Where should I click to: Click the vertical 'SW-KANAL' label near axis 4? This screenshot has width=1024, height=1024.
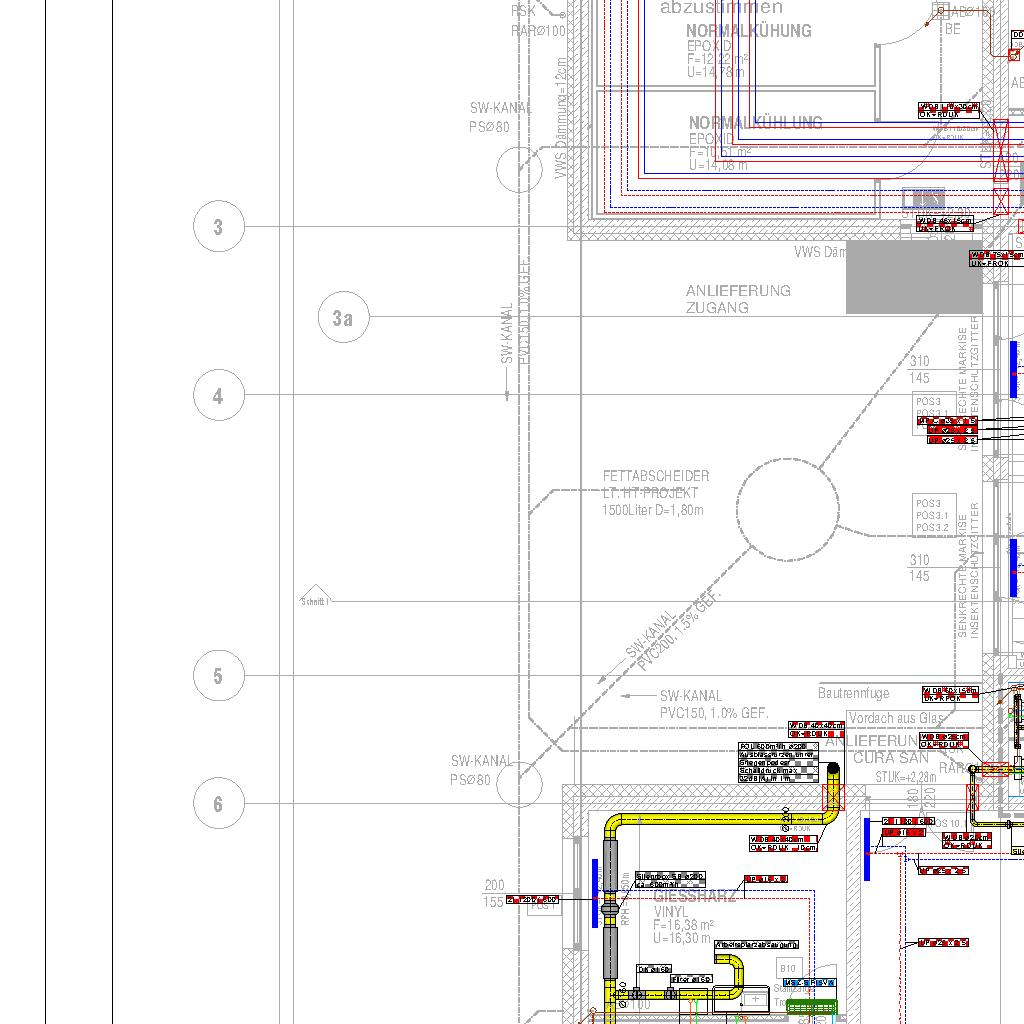(506, 333)
